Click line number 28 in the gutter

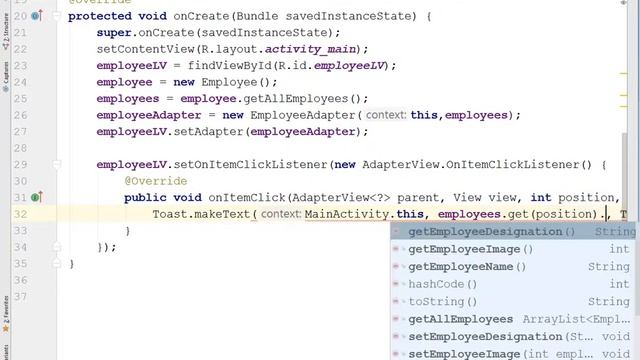pos(20,148)
